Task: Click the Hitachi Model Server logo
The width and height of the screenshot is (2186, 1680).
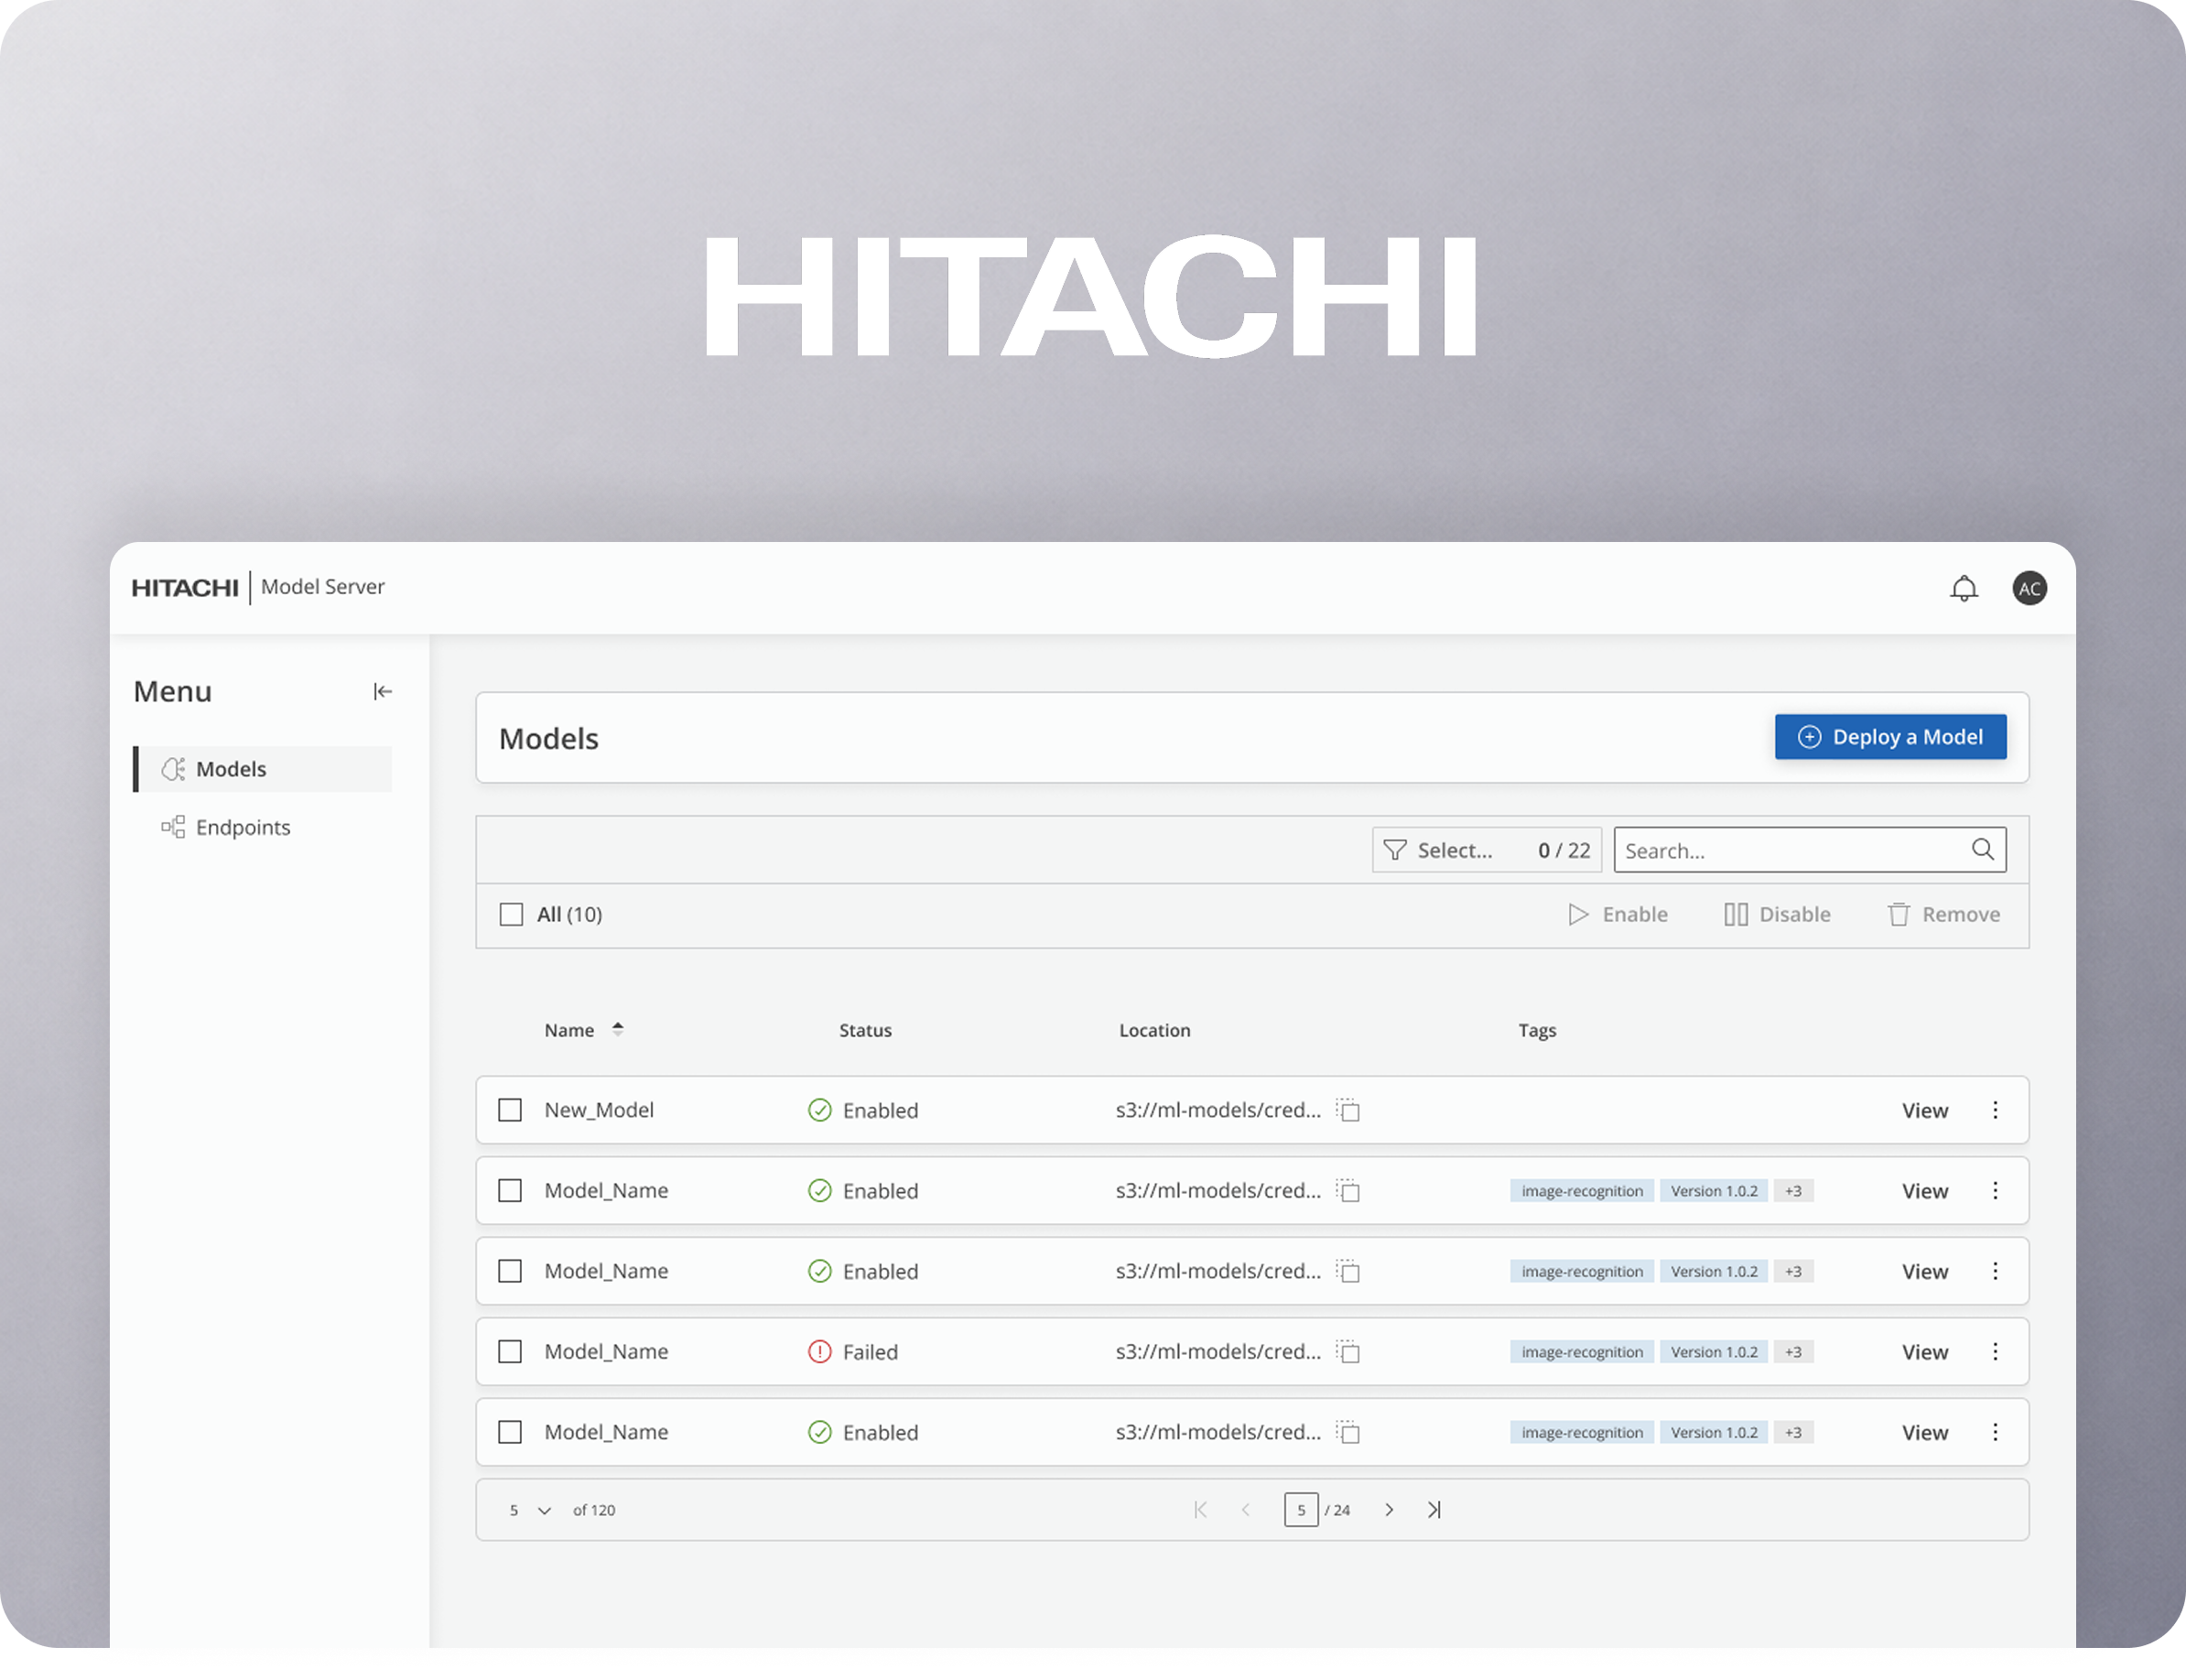Action: point(258,587)
